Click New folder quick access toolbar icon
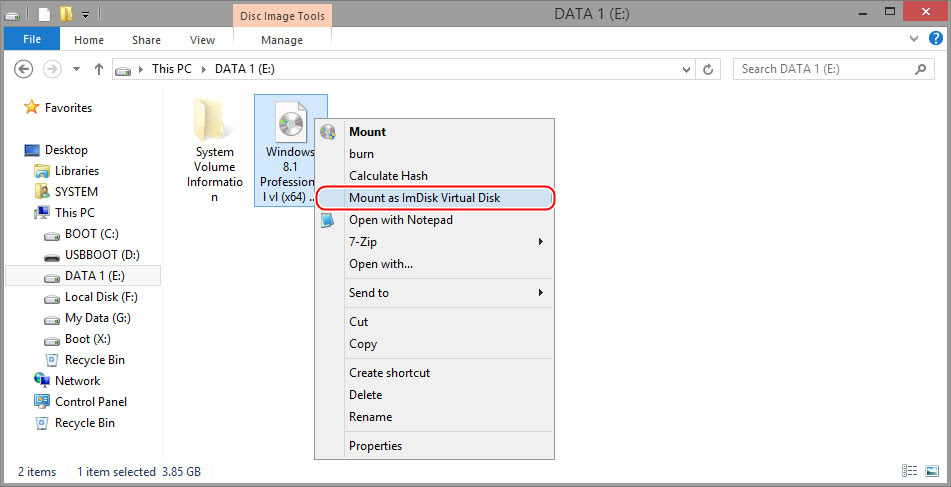 [66, 13]
